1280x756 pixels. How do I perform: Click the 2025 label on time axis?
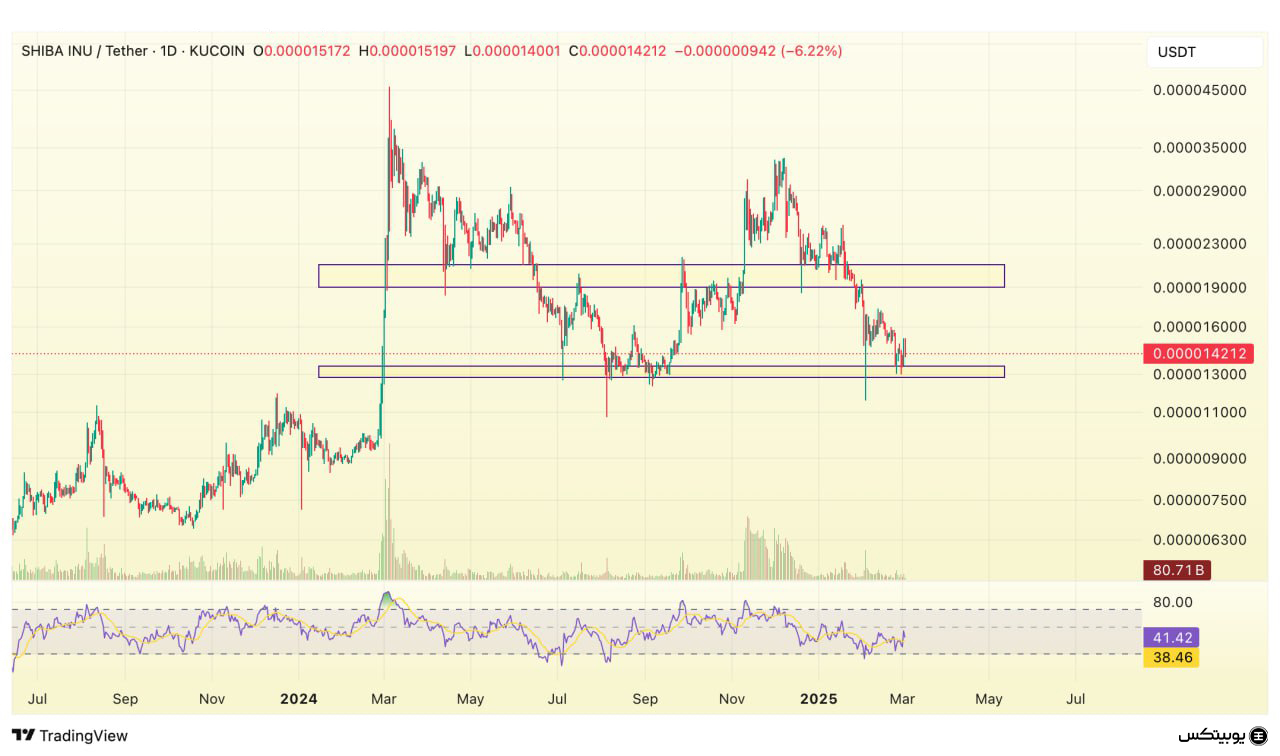(819, 699)
